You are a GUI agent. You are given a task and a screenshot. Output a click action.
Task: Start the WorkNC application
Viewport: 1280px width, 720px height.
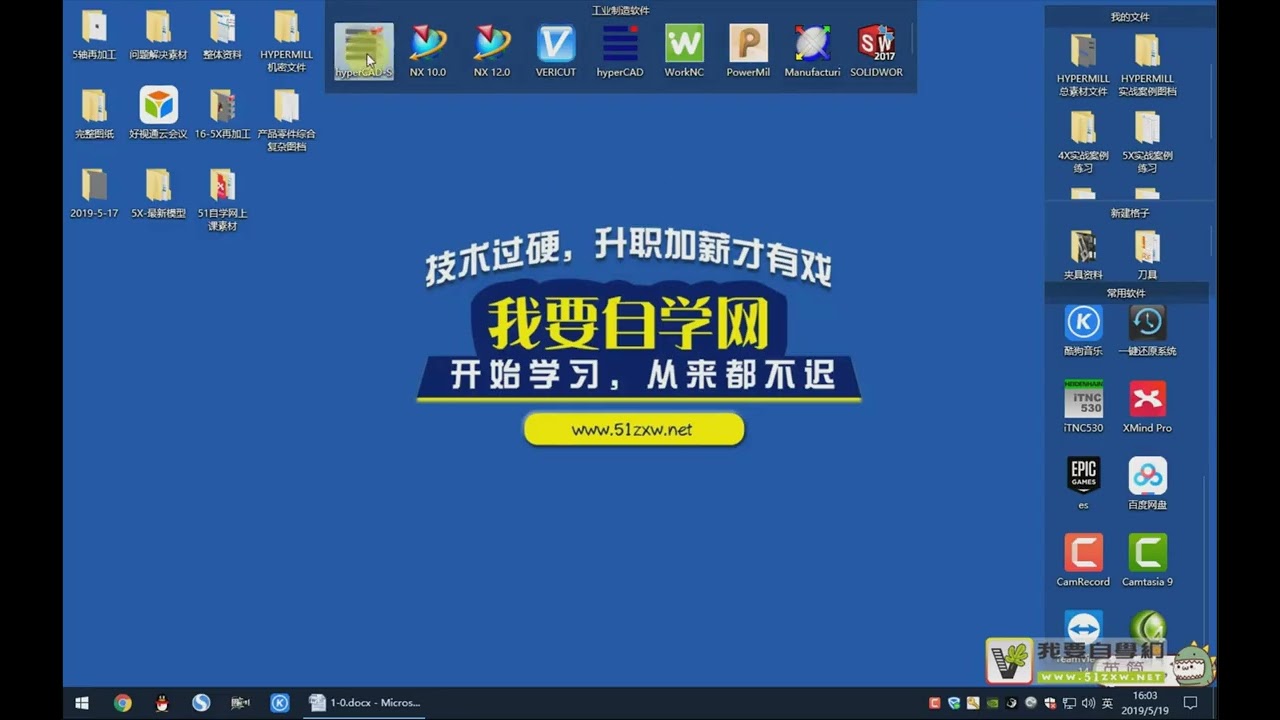coord(684,51)
